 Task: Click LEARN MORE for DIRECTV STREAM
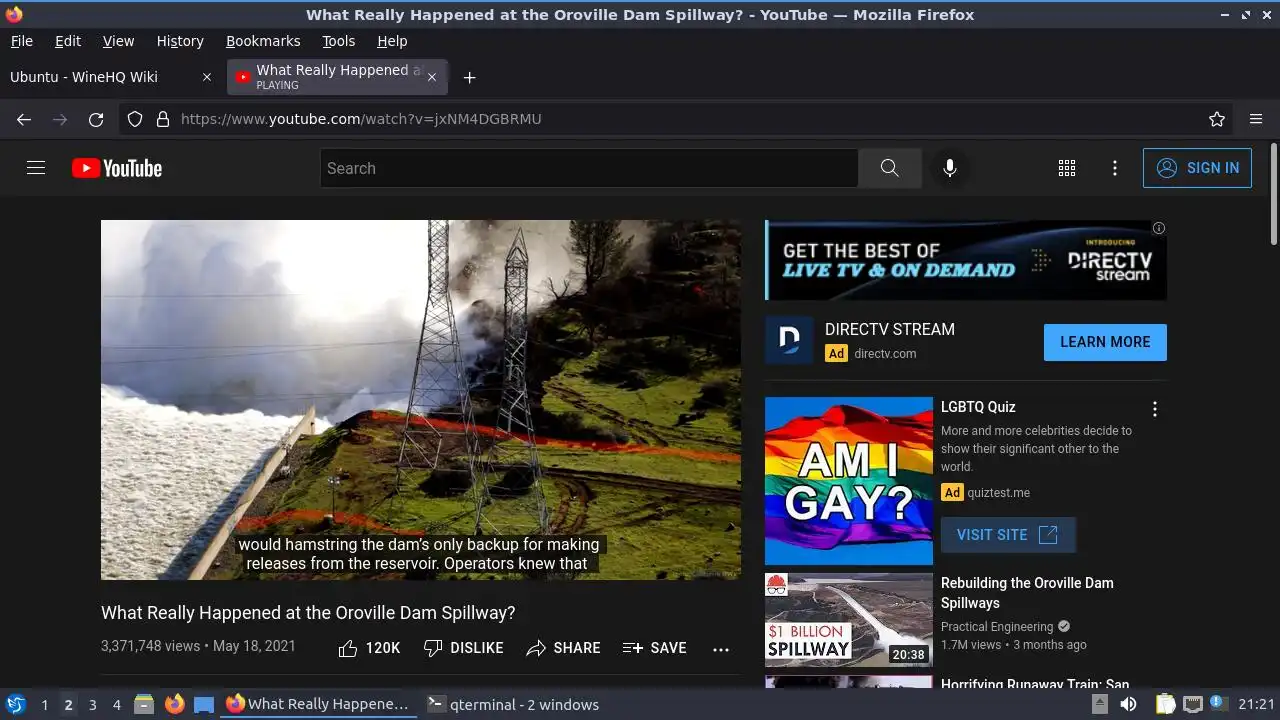point(1105,342)
